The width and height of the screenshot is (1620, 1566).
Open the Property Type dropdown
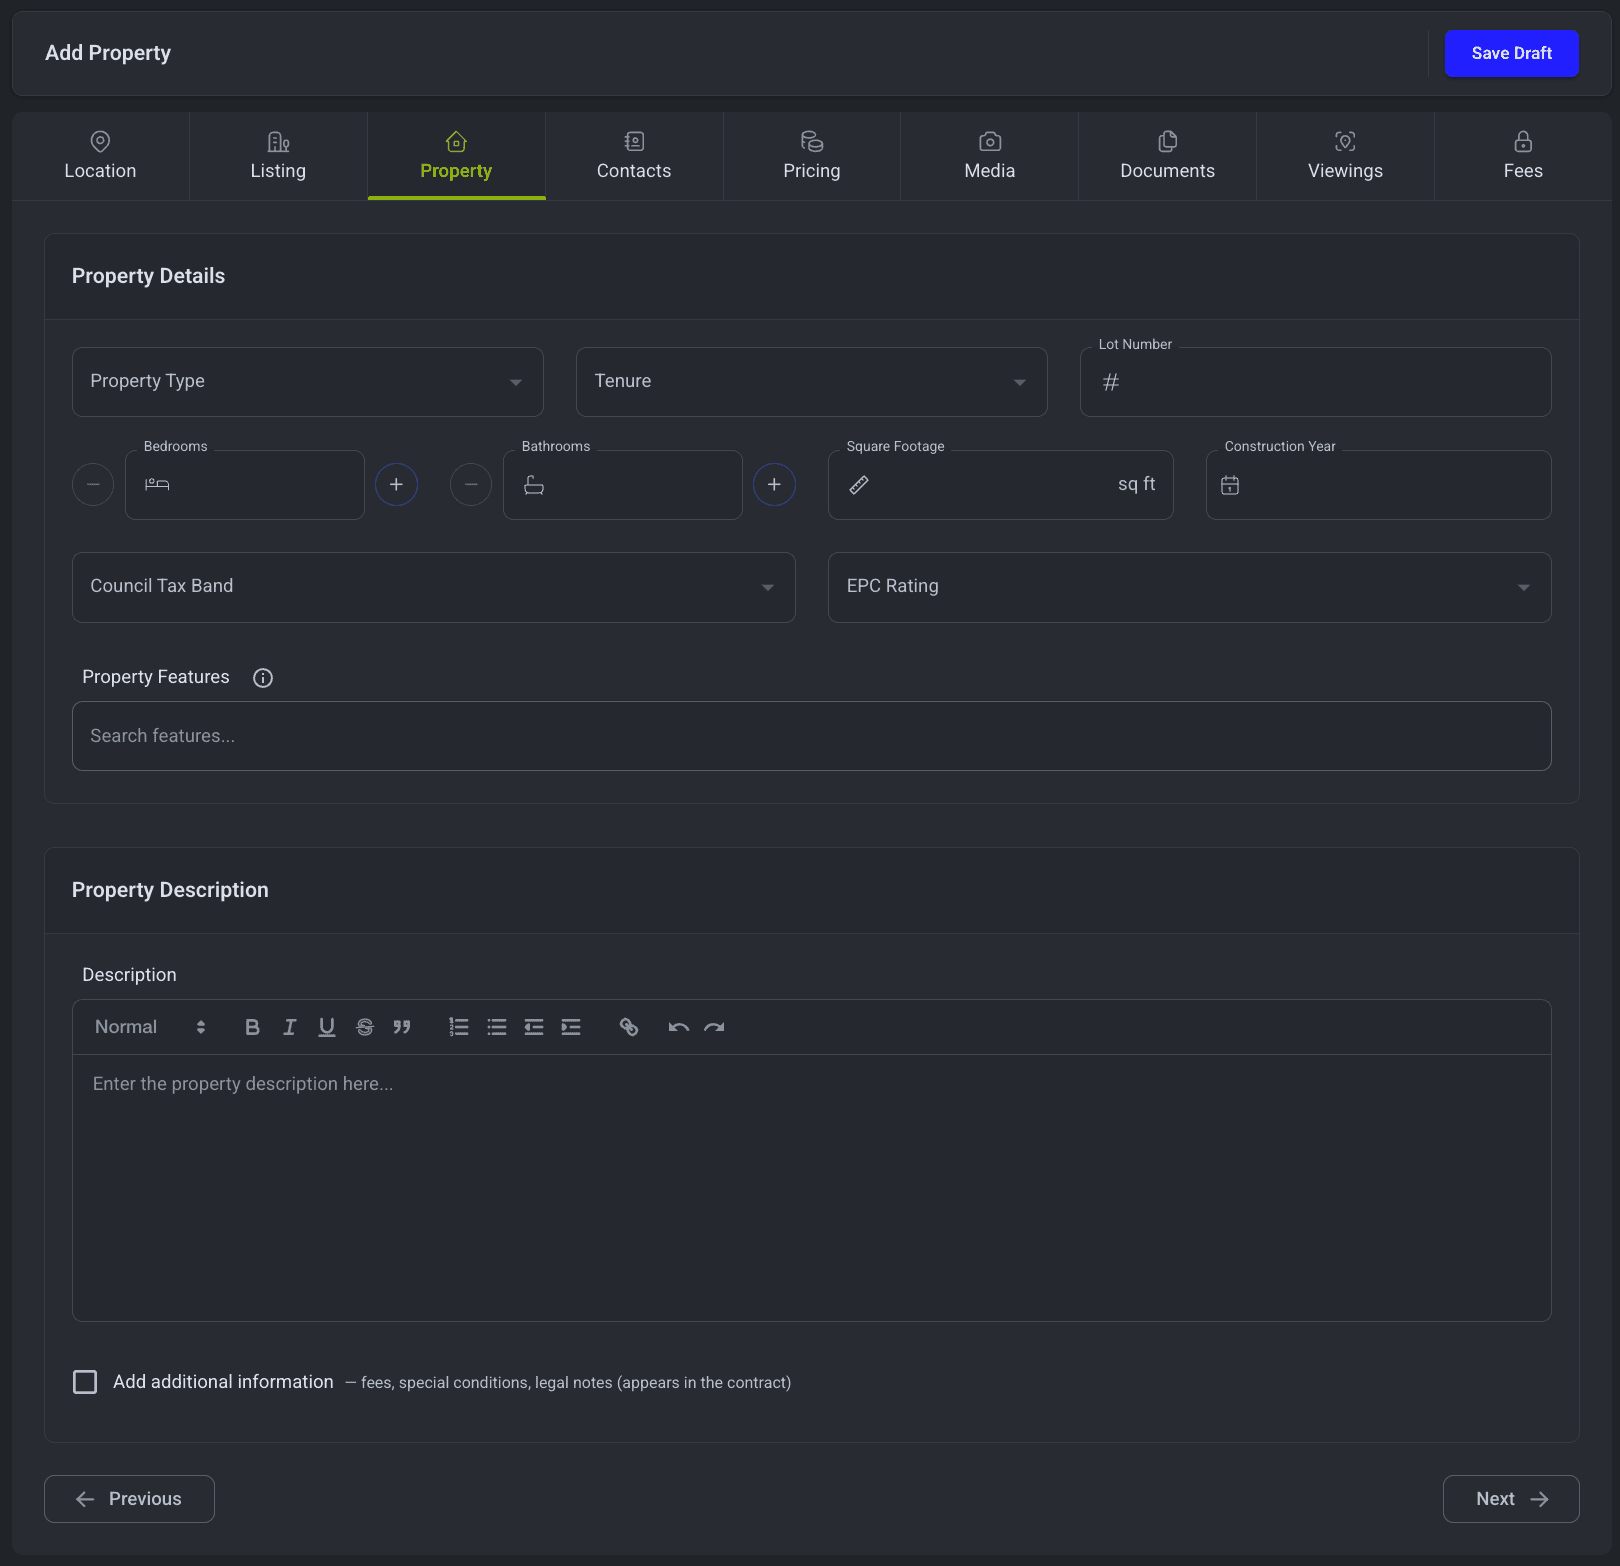coord(308,382)
